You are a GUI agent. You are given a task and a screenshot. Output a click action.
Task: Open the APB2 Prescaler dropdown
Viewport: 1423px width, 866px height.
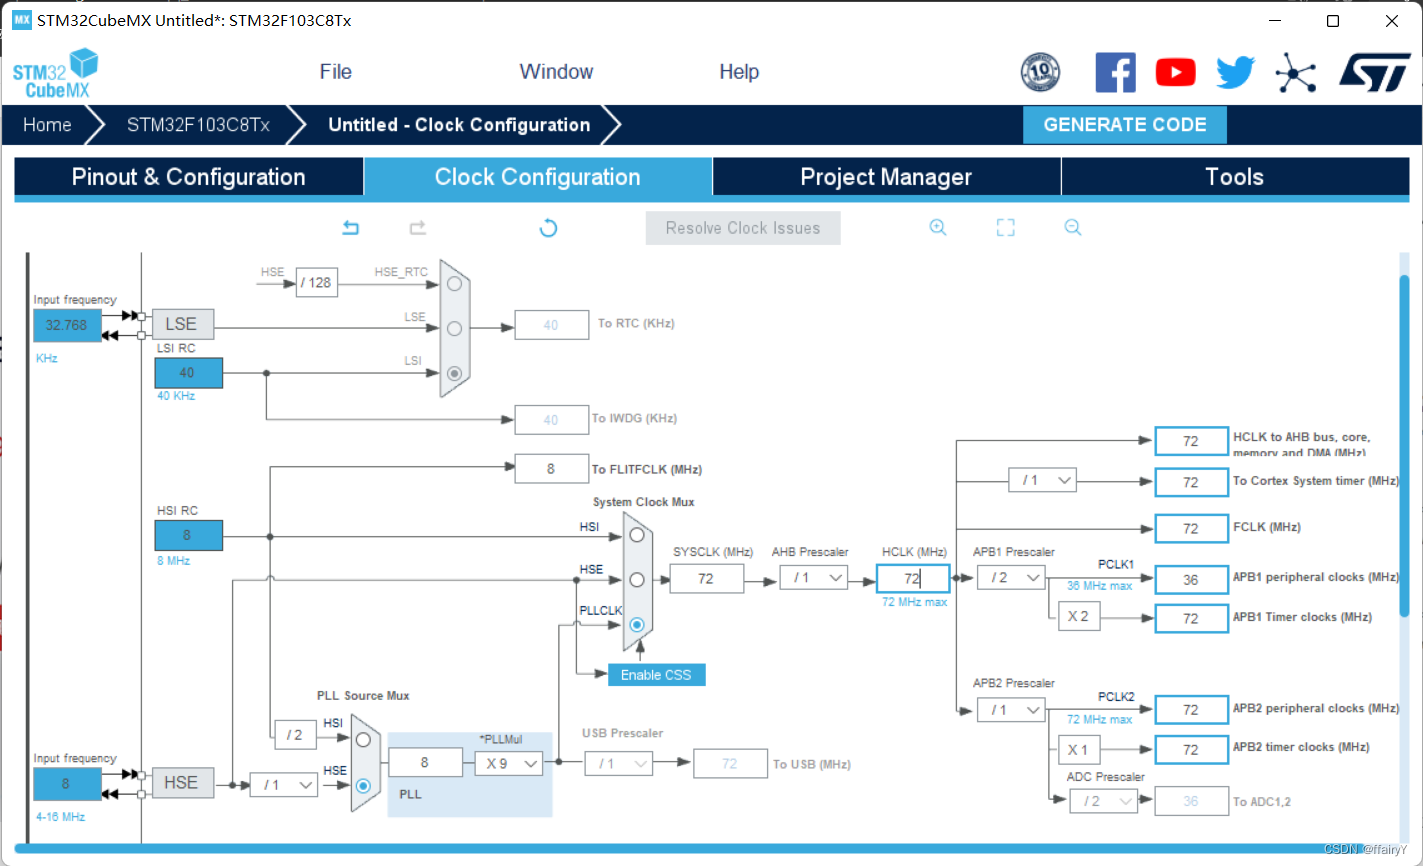[1011, 710]
